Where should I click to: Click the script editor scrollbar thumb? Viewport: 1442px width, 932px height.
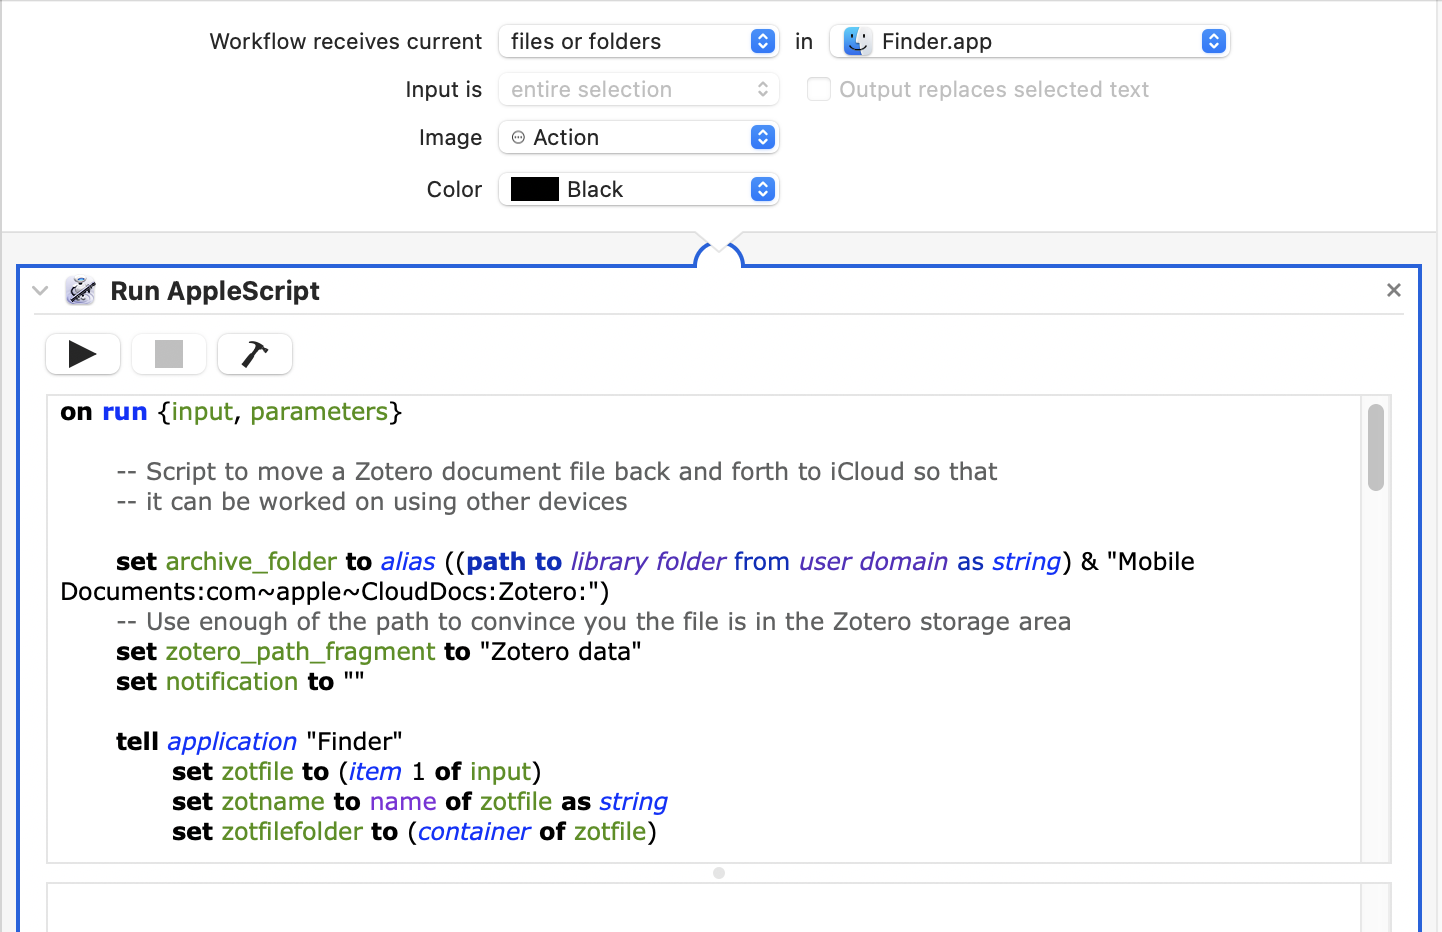point(1376,447)
